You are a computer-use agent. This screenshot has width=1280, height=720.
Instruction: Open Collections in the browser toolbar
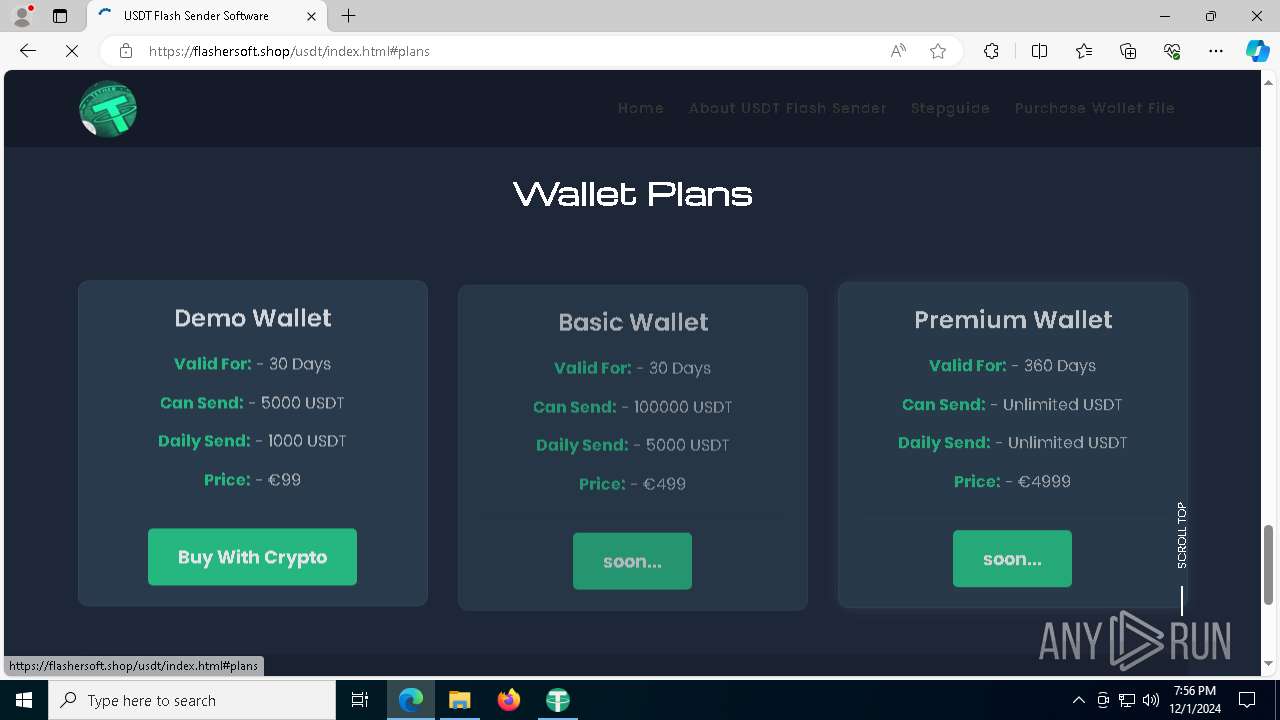point(1128,51)
